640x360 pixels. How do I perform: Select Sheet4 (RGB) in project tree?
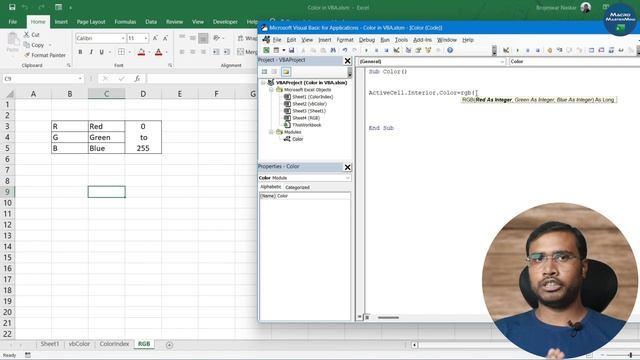[306, 118]
